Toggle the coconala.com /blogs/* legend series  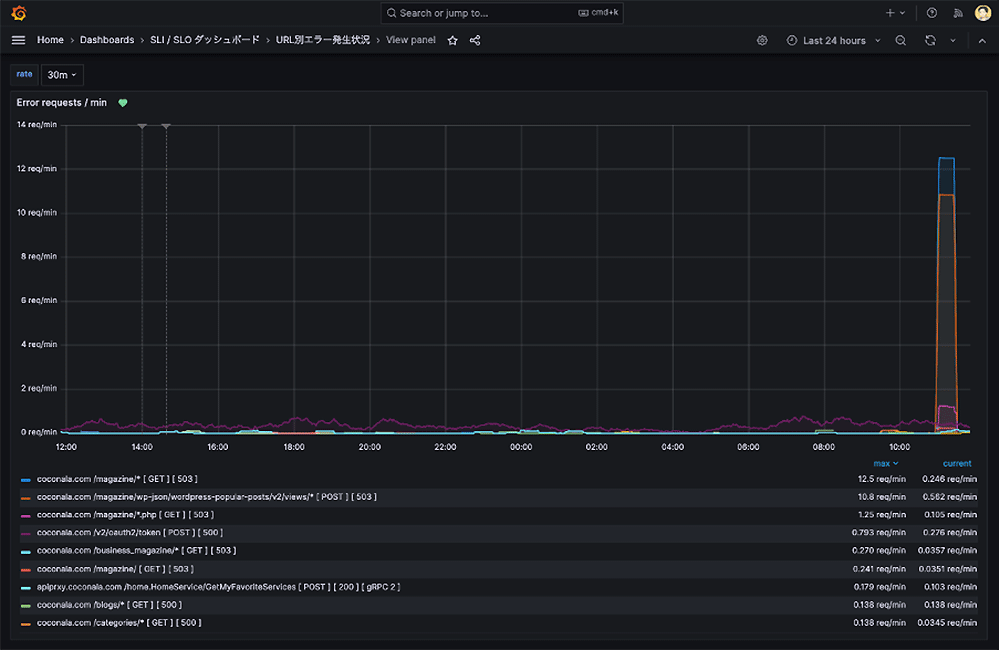[x=109, y=604]
